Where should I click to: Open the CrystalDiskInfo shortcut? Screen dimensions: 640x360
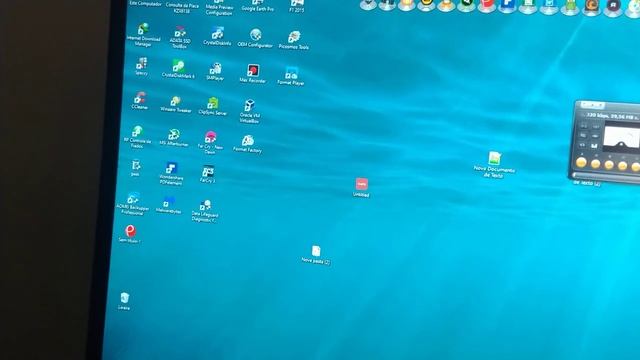click(x=217, y=33)
